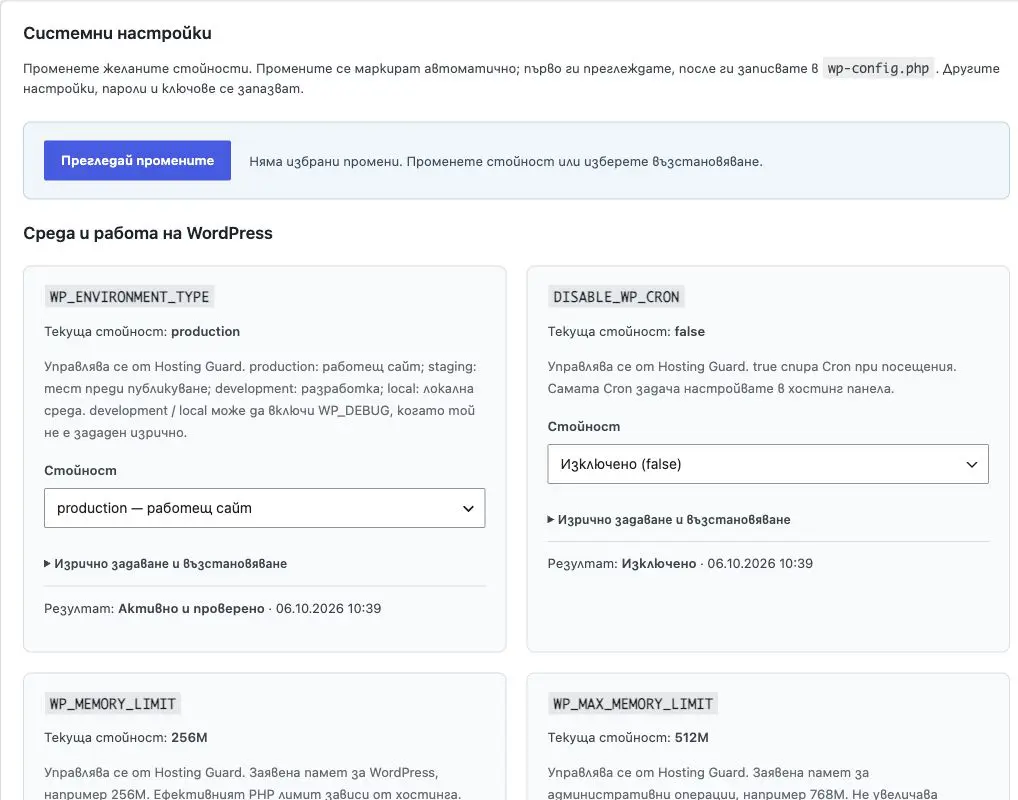Click the chevron arrow in the production dropdown

(468, 508)
